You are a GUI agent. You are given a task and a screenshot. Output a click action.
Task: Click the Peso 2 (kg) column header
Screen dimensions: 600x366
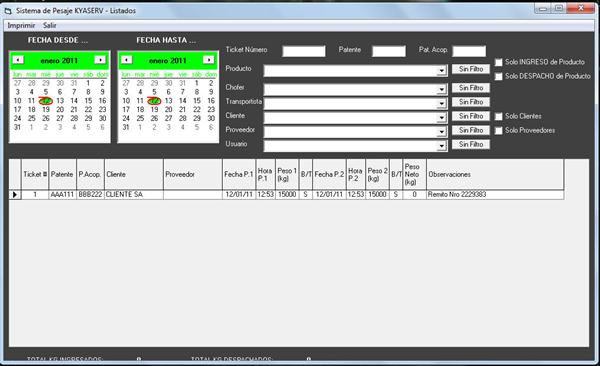(377, 174)
